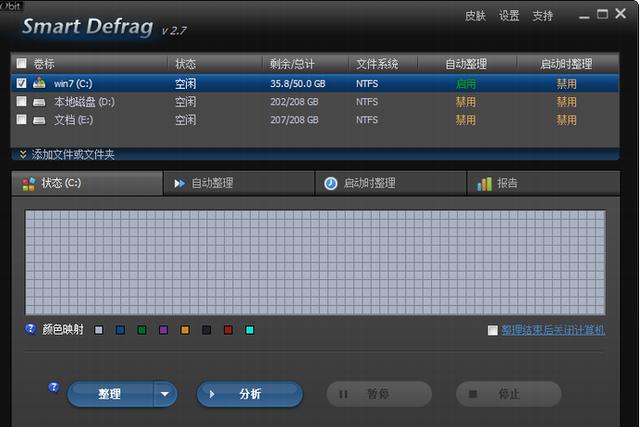Click the blue color legend swatch
Viewport: 640px width, 427px height.
coord(120,330)
